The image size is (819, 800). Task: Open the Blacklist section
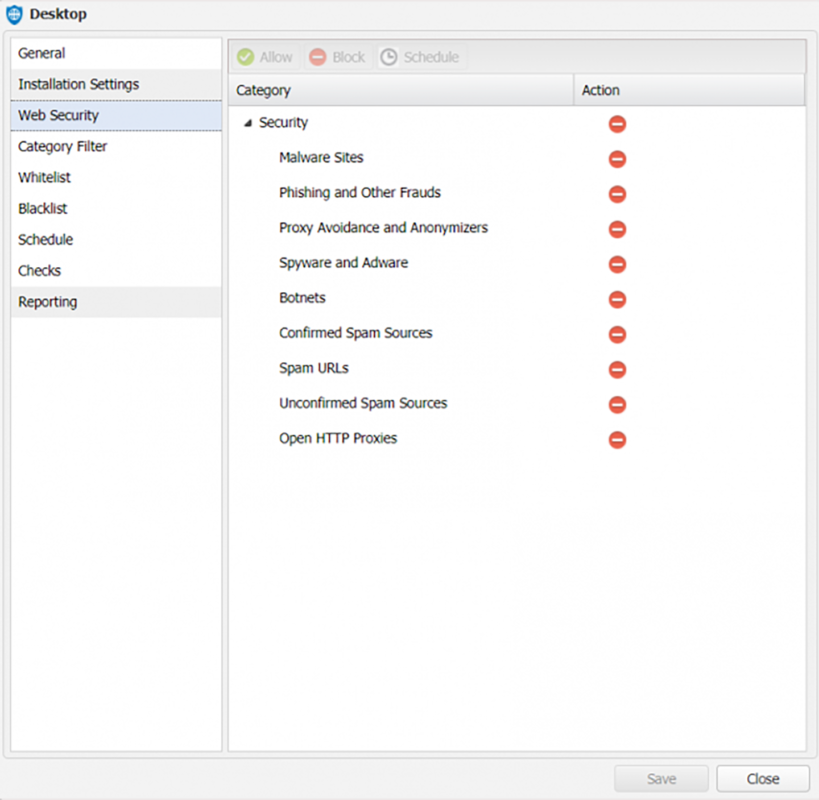pos(116,208)
